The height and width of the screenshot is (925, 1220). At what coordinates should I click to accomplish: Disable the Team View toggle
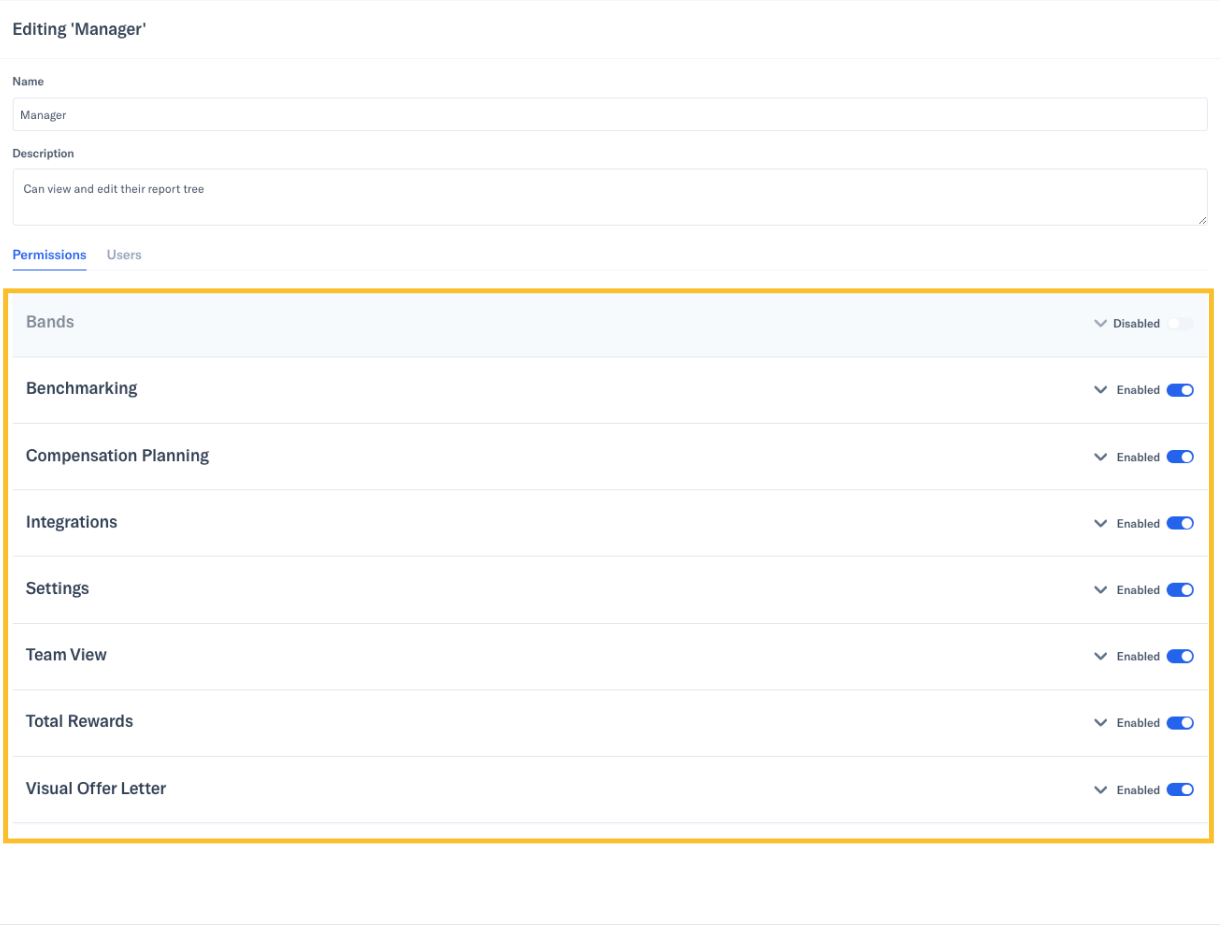point(1180,656)
